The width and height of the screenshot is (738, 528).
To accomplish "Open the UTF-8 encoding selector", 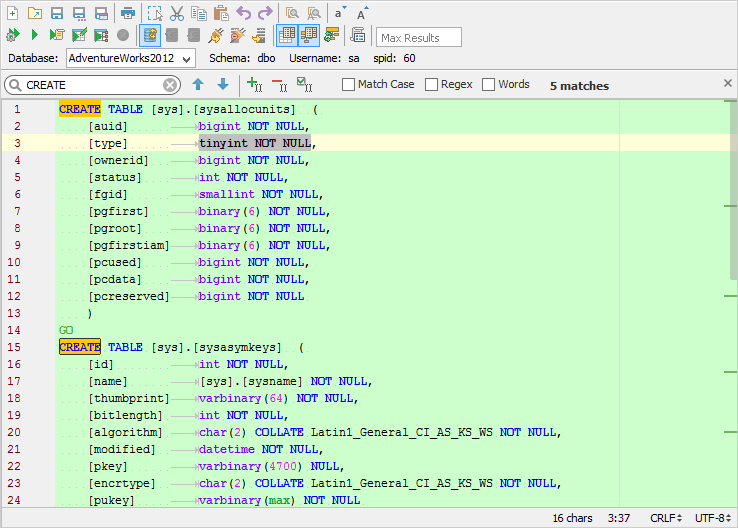I will tap(713, 517).
